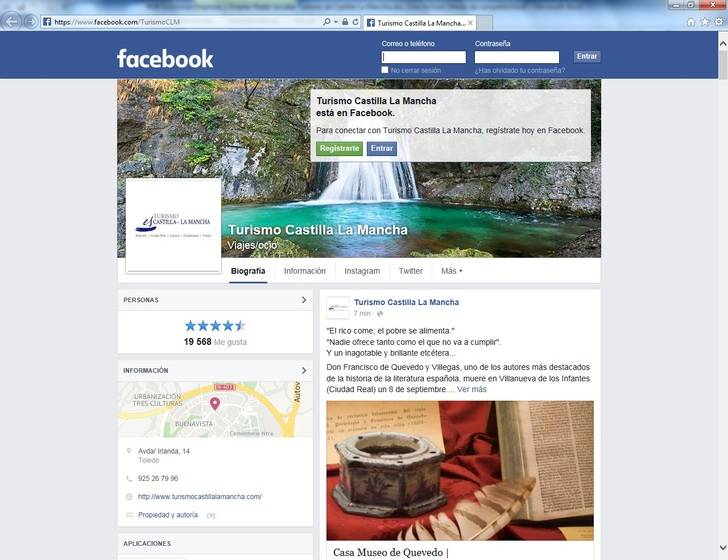Image resolution: width=728 pixels, height=560 pixels.
Task: Click the star rating display
Action: [x=215, y=326]
